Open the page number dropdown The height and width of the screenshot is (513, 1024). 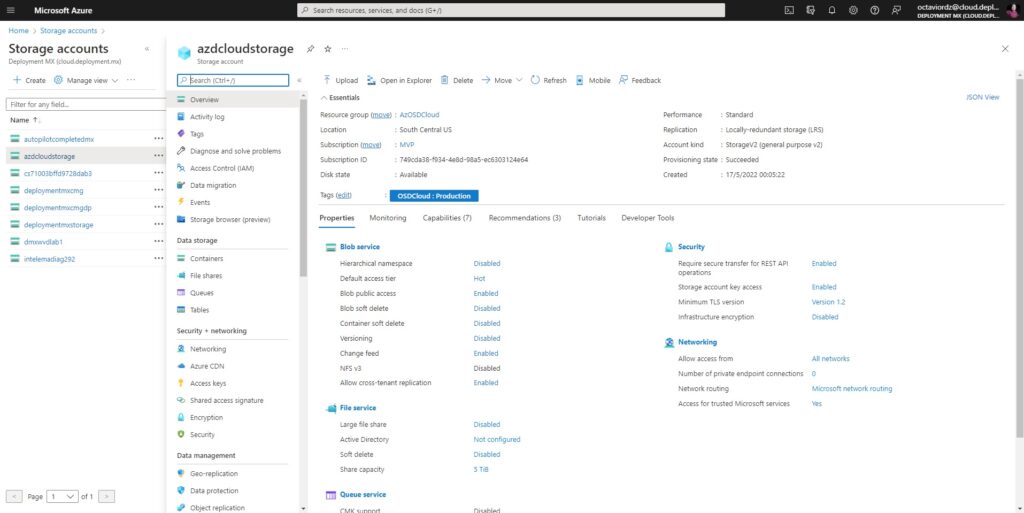pyautogui.click(x=62, y=497)
